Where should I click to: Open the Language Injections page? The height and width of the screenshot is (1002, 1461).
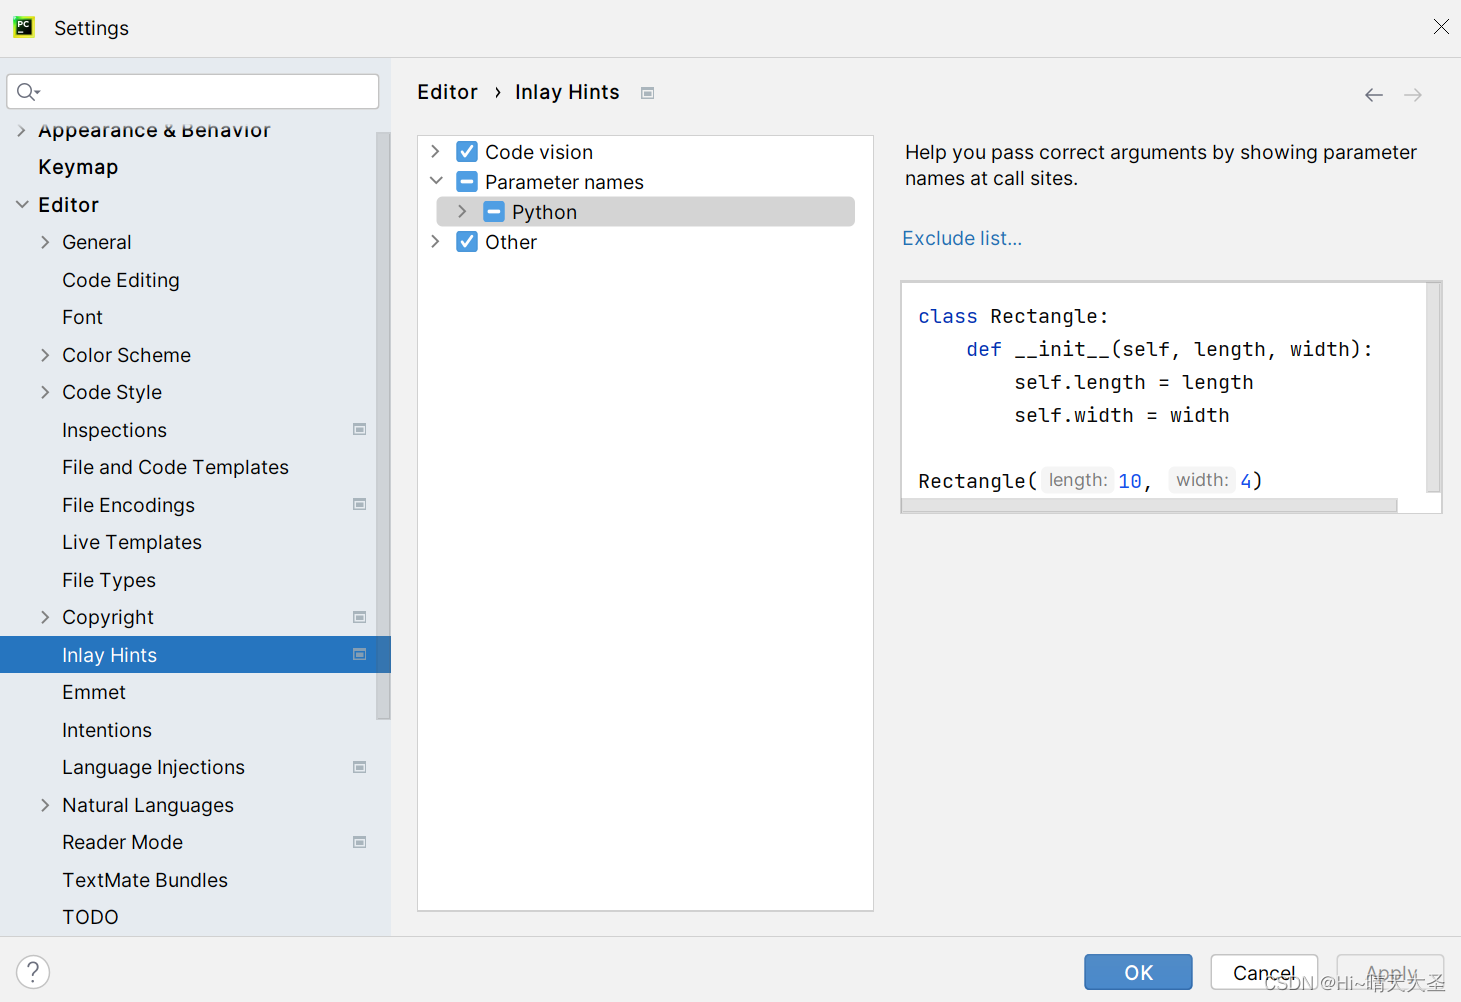[153, 767]
